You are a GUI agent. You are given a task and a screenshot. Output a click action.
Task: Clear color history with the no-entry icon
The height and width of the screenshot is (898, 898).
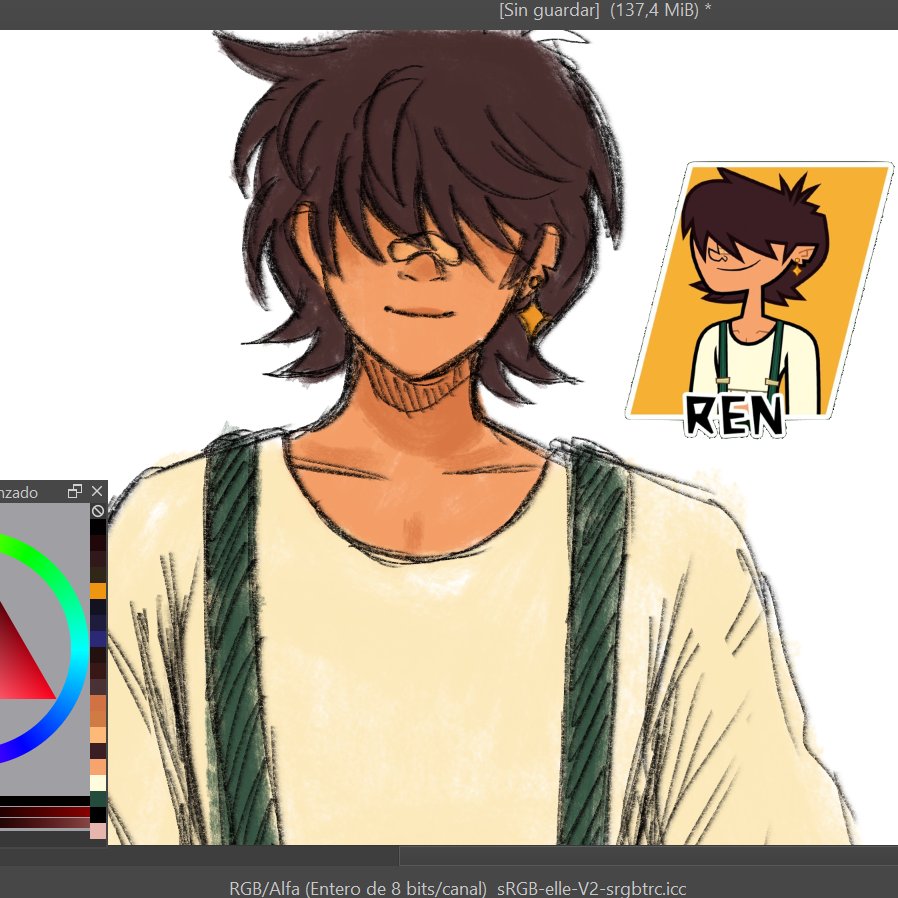[98, 510]
